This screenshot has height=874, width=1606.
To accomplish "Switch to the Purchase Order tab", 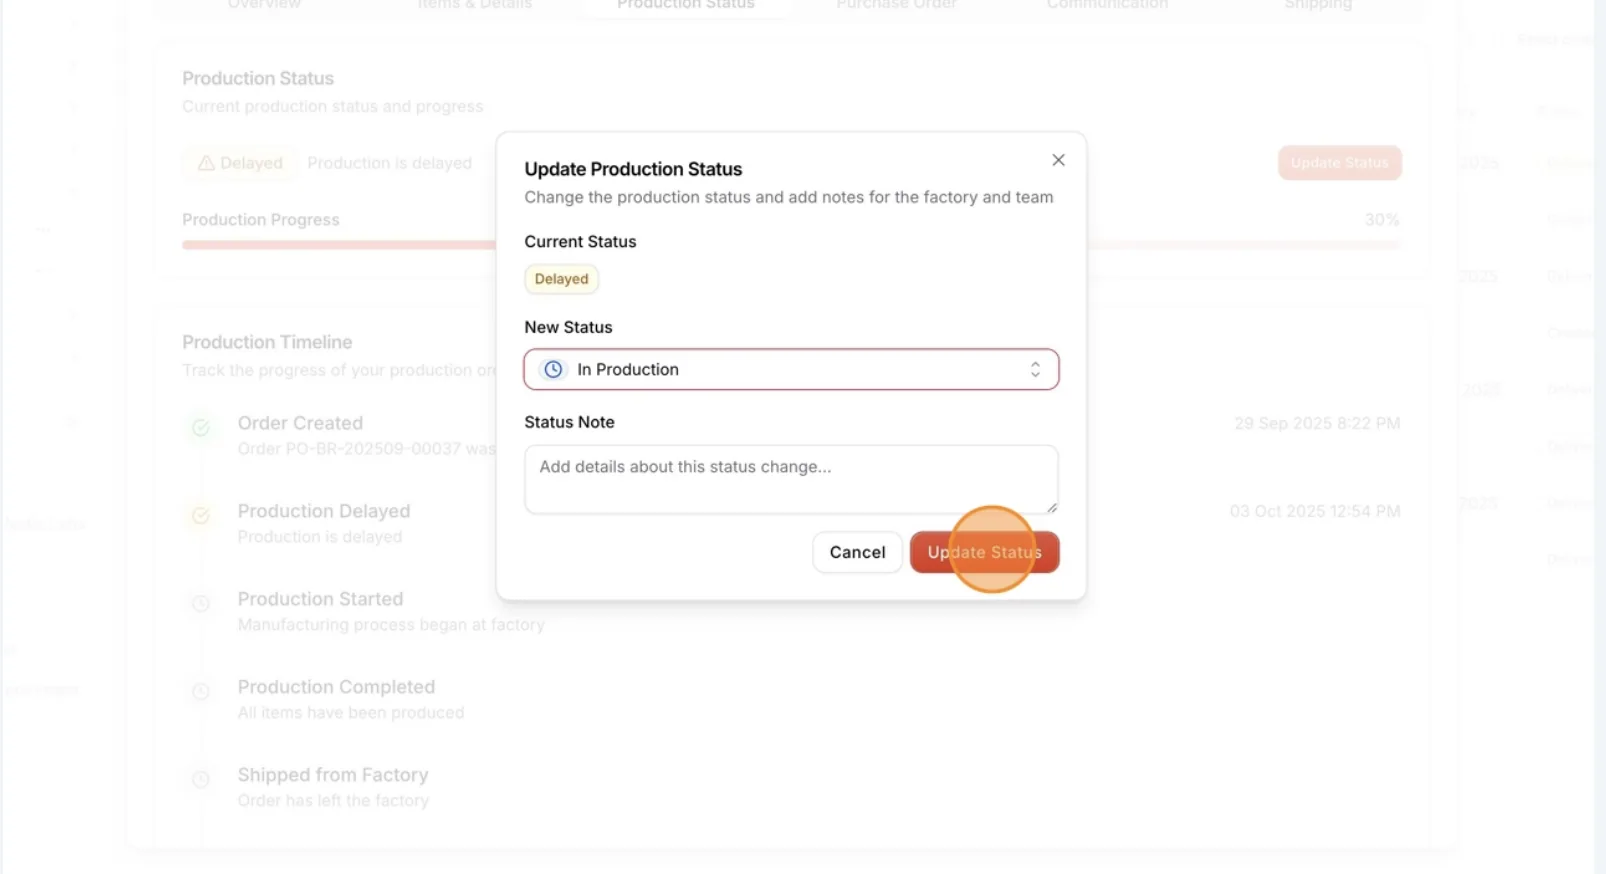I will 896,5.
